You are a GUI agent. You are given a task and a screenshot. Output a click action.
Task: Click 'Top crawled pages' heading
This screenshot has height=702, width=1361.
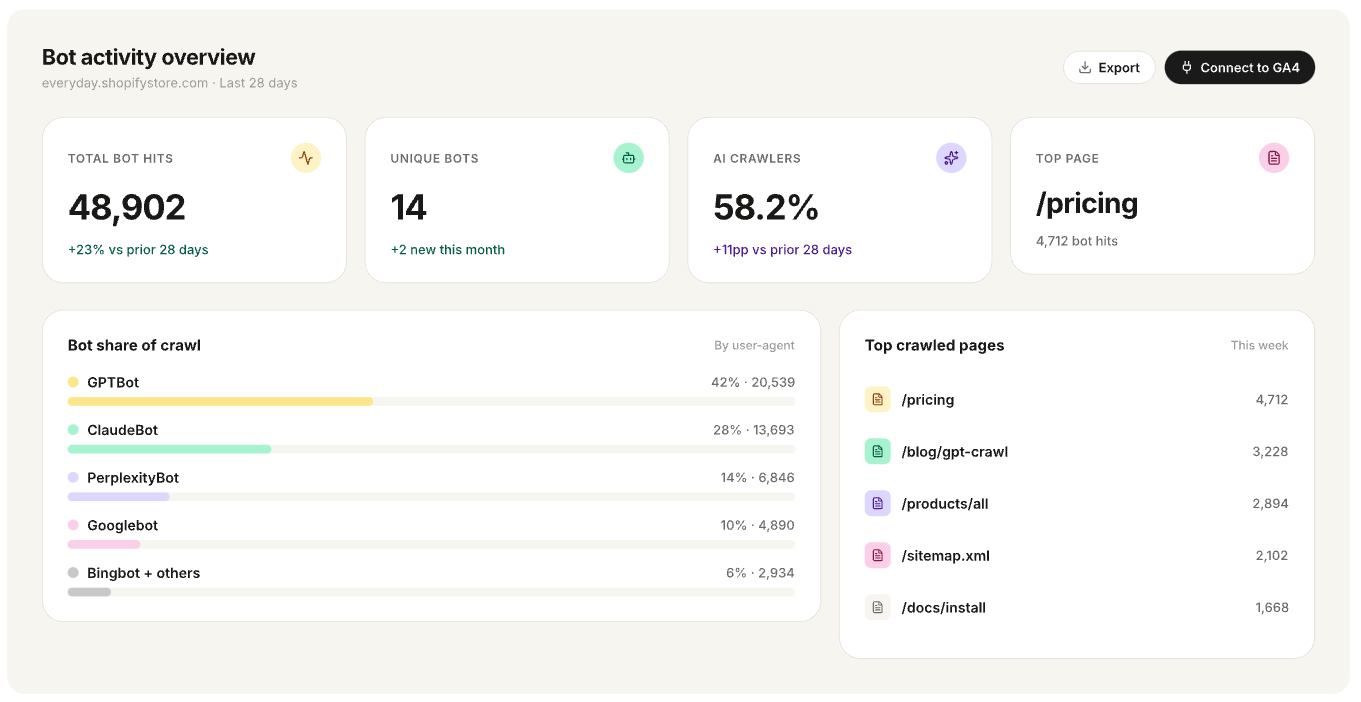[934, 346]
